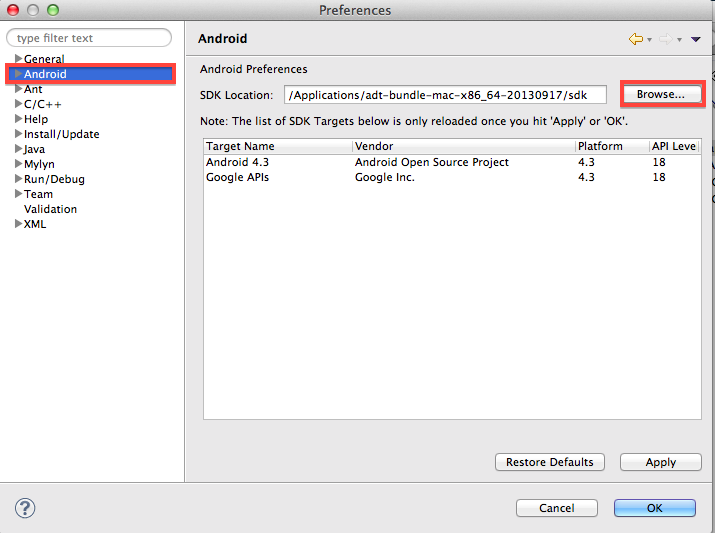Viewport: 715px width, 533px height.
Task: Click the SDK Location path field
Action: point(445,95)
